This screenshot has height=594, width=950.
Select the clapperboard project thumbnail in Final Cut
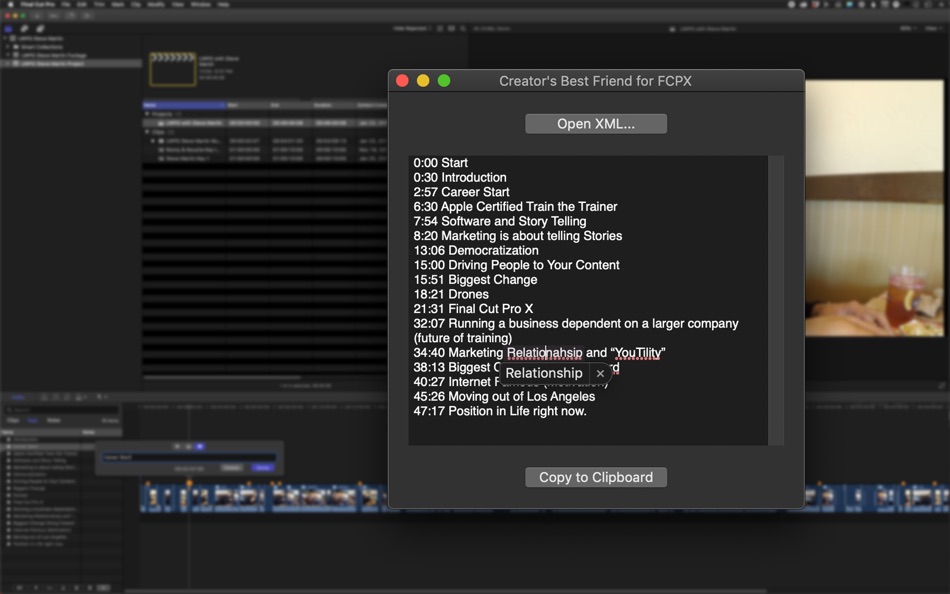tap(173, 69)
